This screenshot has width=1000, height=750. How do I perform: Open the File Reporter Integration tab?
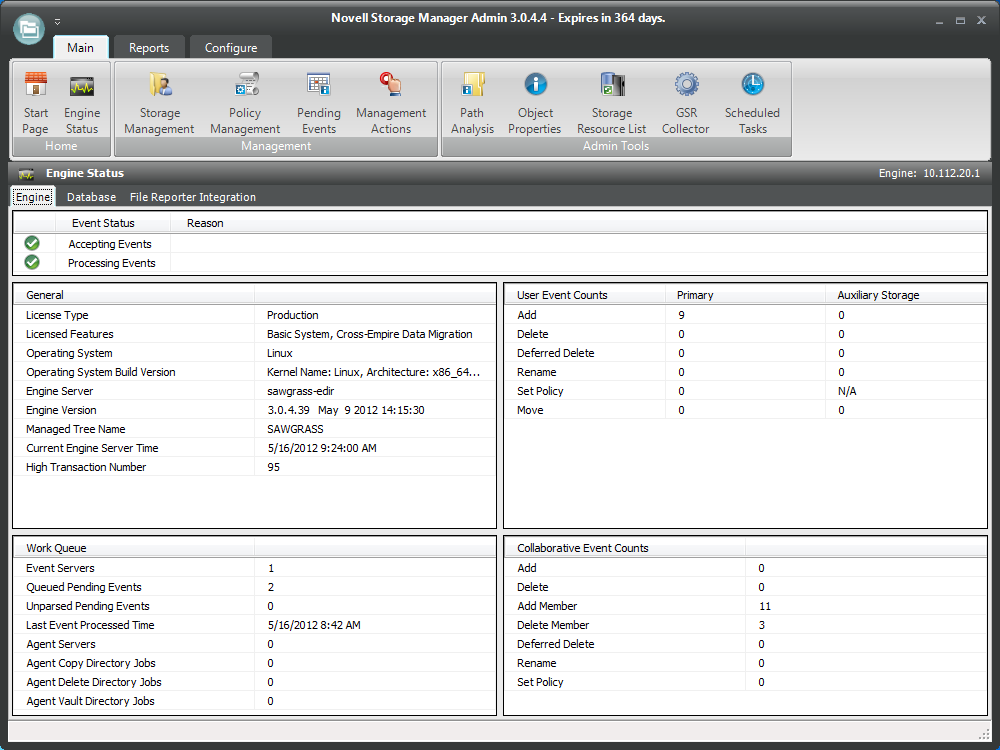tap(193, 197)
